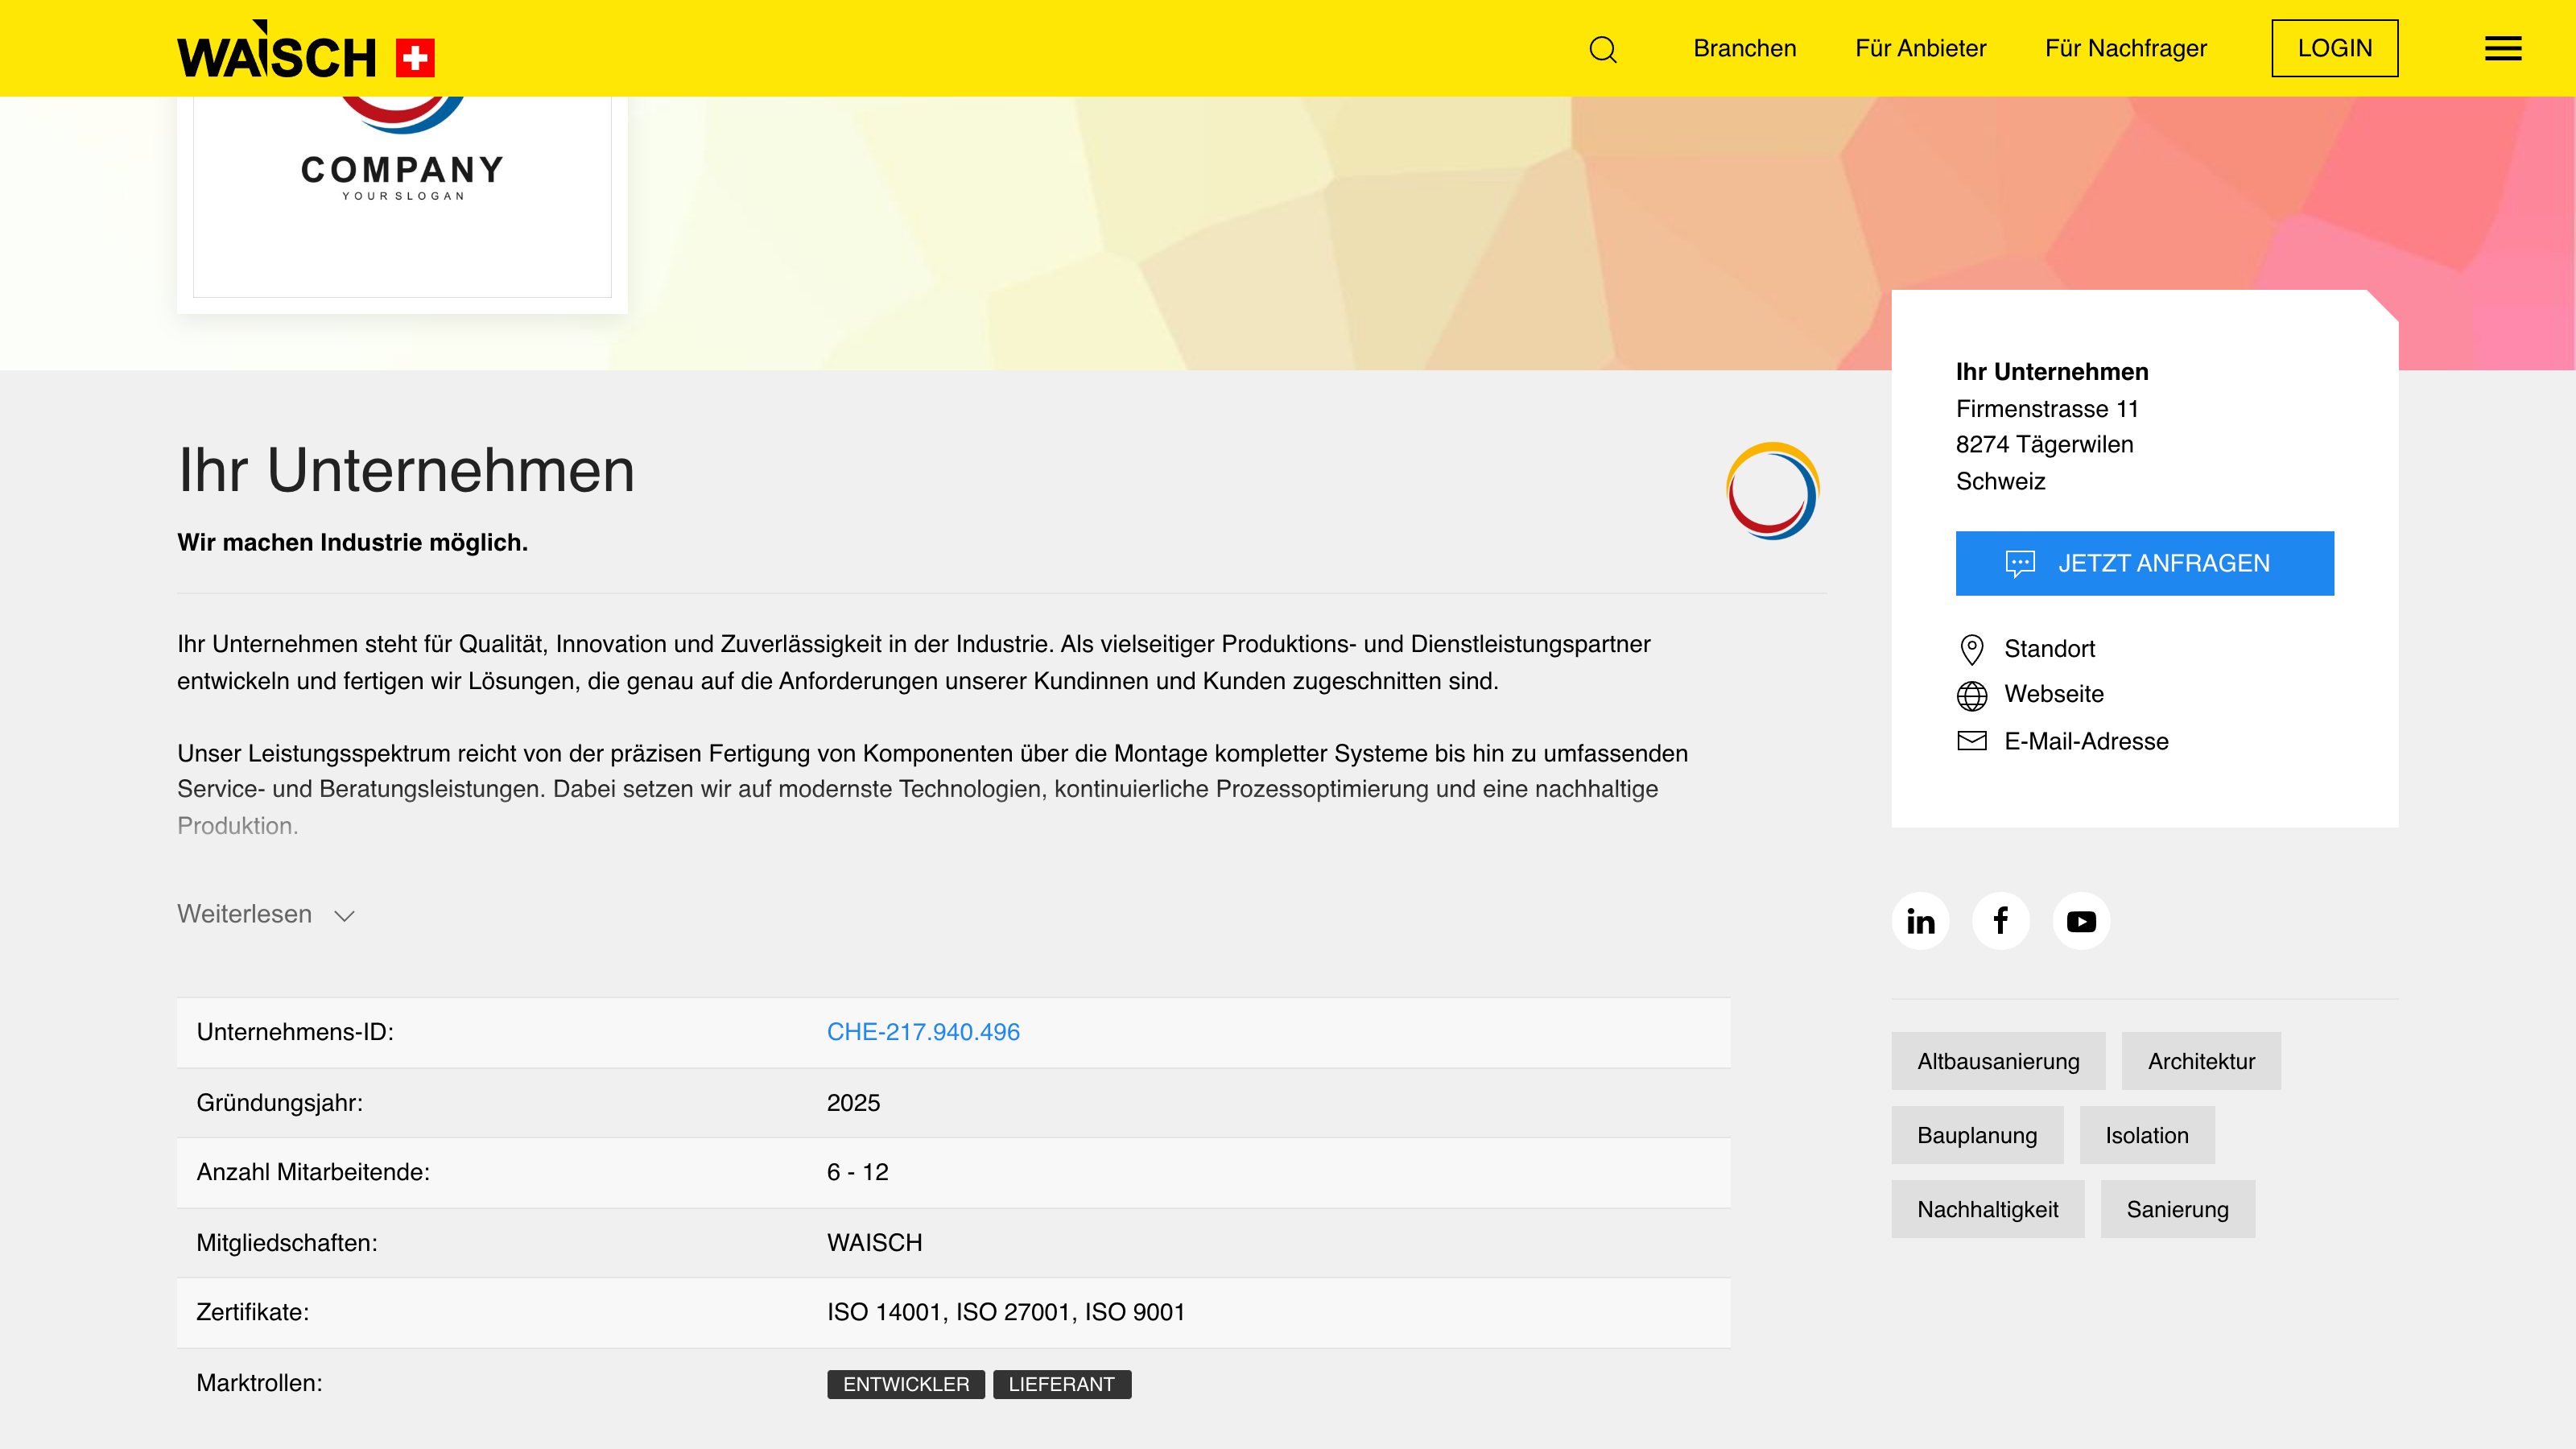Image resolution: width=2576 pixels, height=1449 pixels.
Task: Open the search magnifier icon
Action: [1603, 48]
